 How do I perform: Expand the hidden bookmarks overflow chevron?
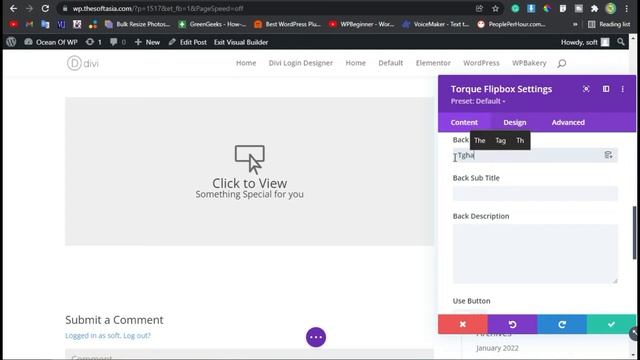(575, 24)
